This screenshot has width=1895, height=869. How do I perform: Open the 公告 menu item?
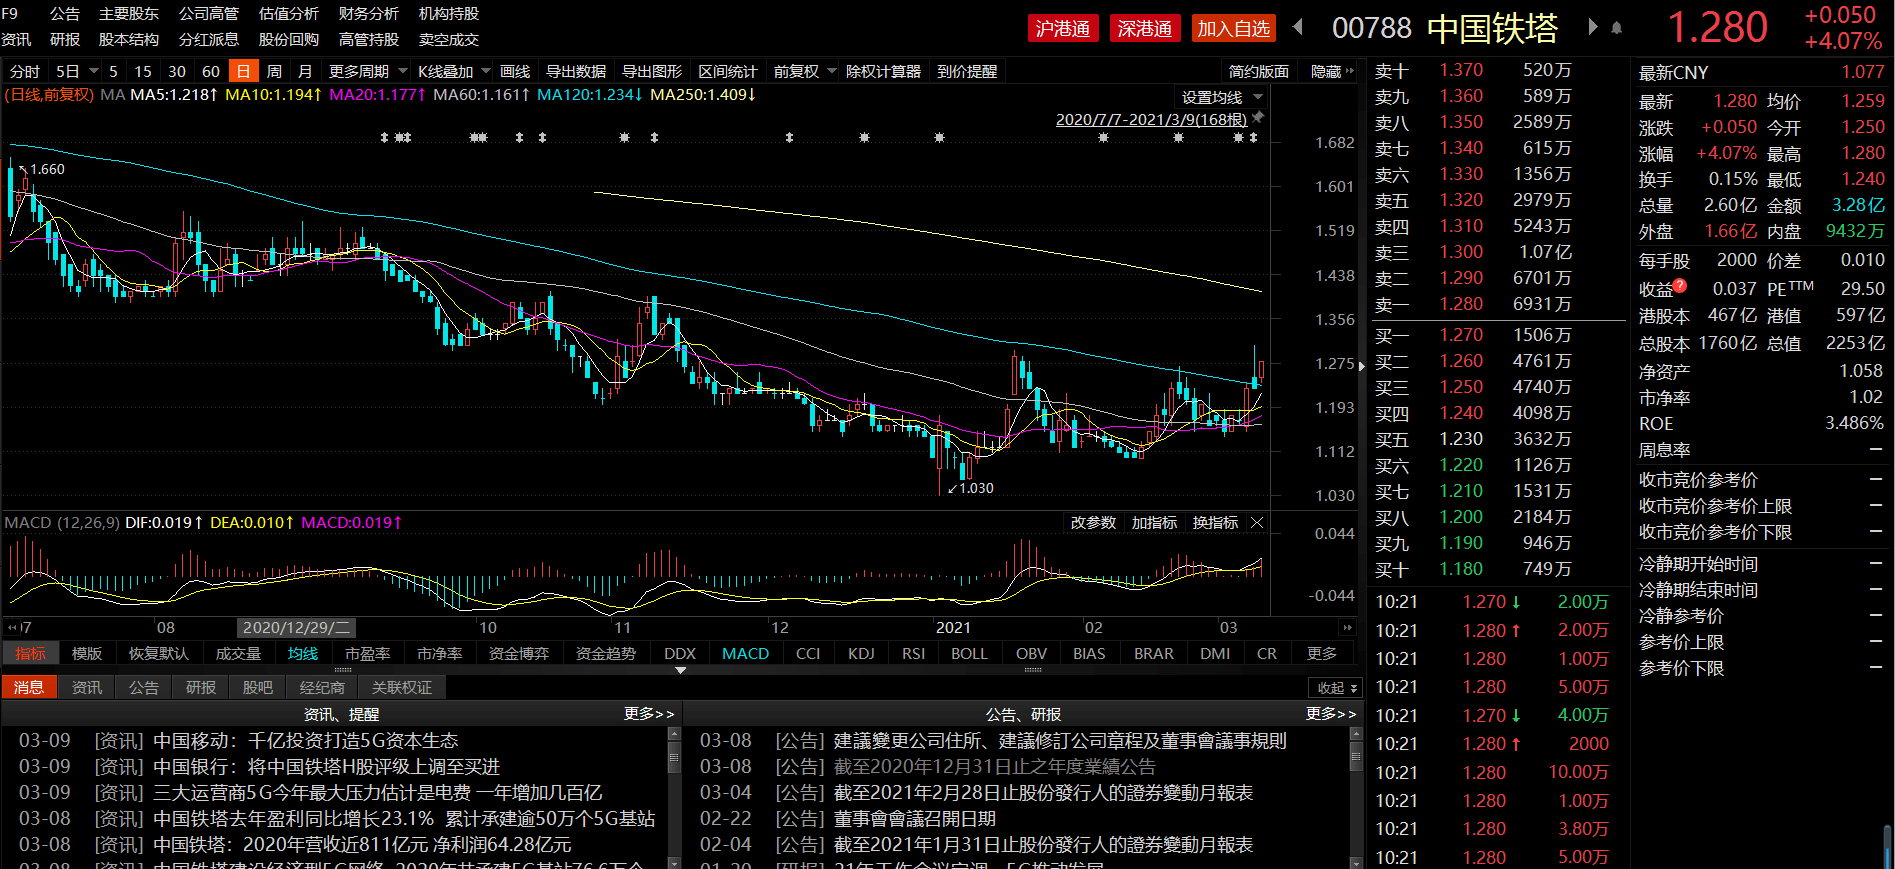(65, 14)
